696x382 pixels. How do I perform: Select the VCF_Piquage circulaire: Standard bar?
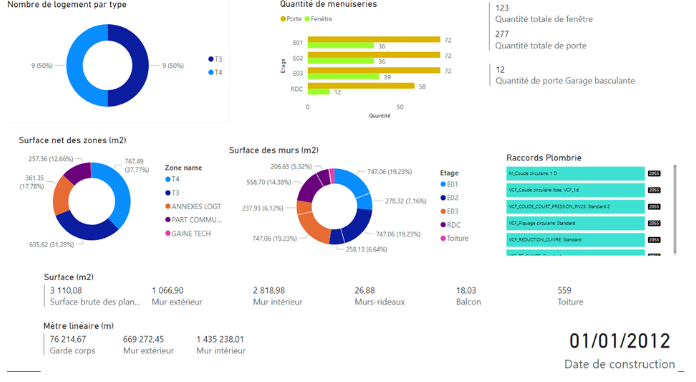coord(575,223)
